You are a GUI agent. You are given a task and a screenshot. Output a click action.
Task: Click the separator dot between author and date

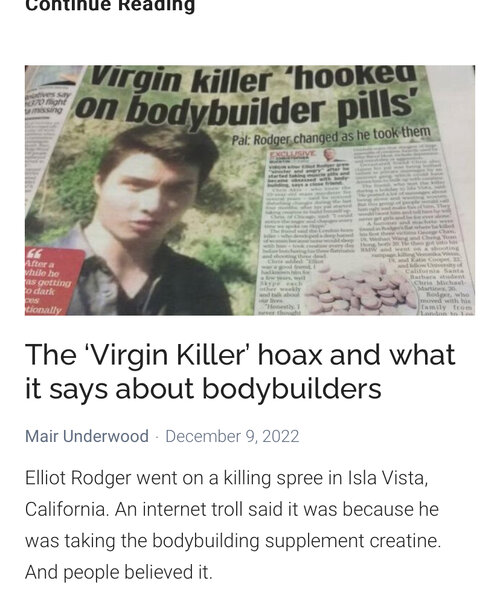pos(157,437)
